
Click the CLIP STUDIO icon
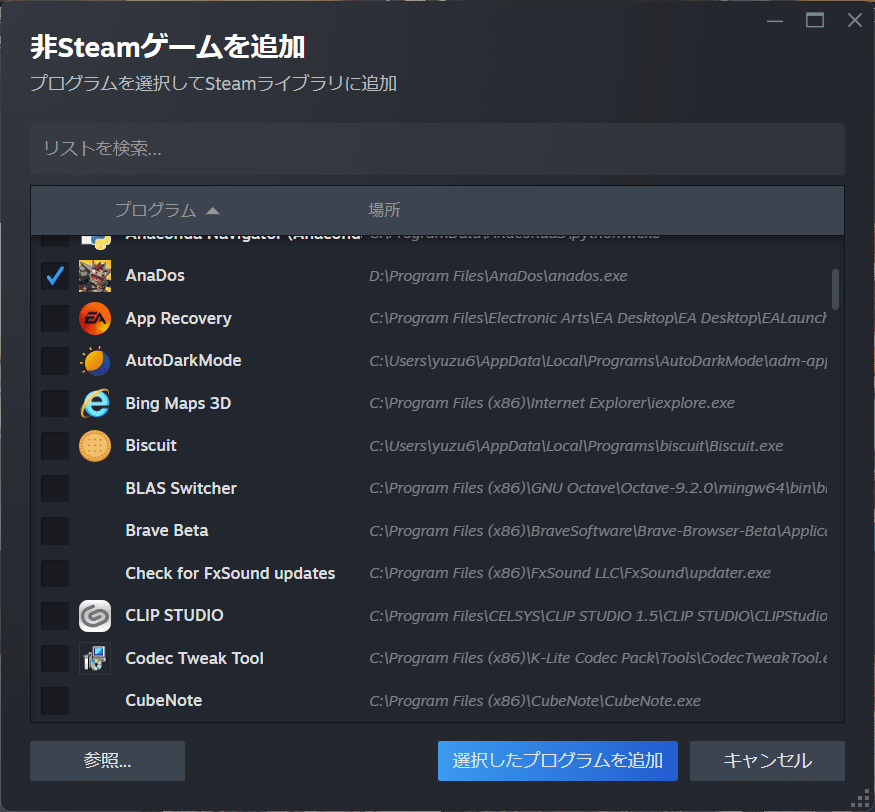coord(95,616)
